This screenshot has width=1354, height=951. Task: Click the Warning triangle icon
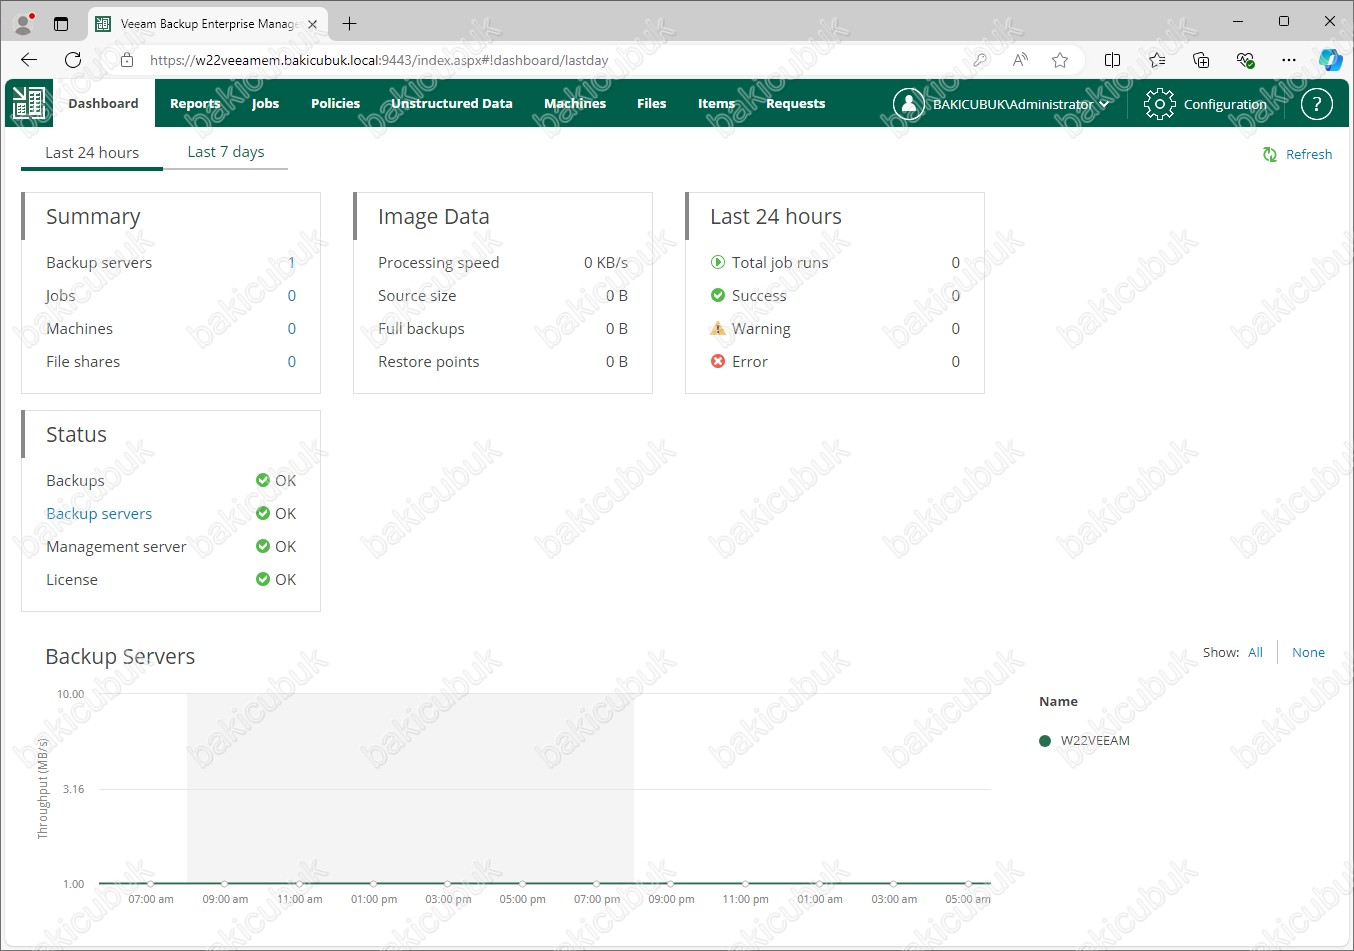click(x=717, y=328)
